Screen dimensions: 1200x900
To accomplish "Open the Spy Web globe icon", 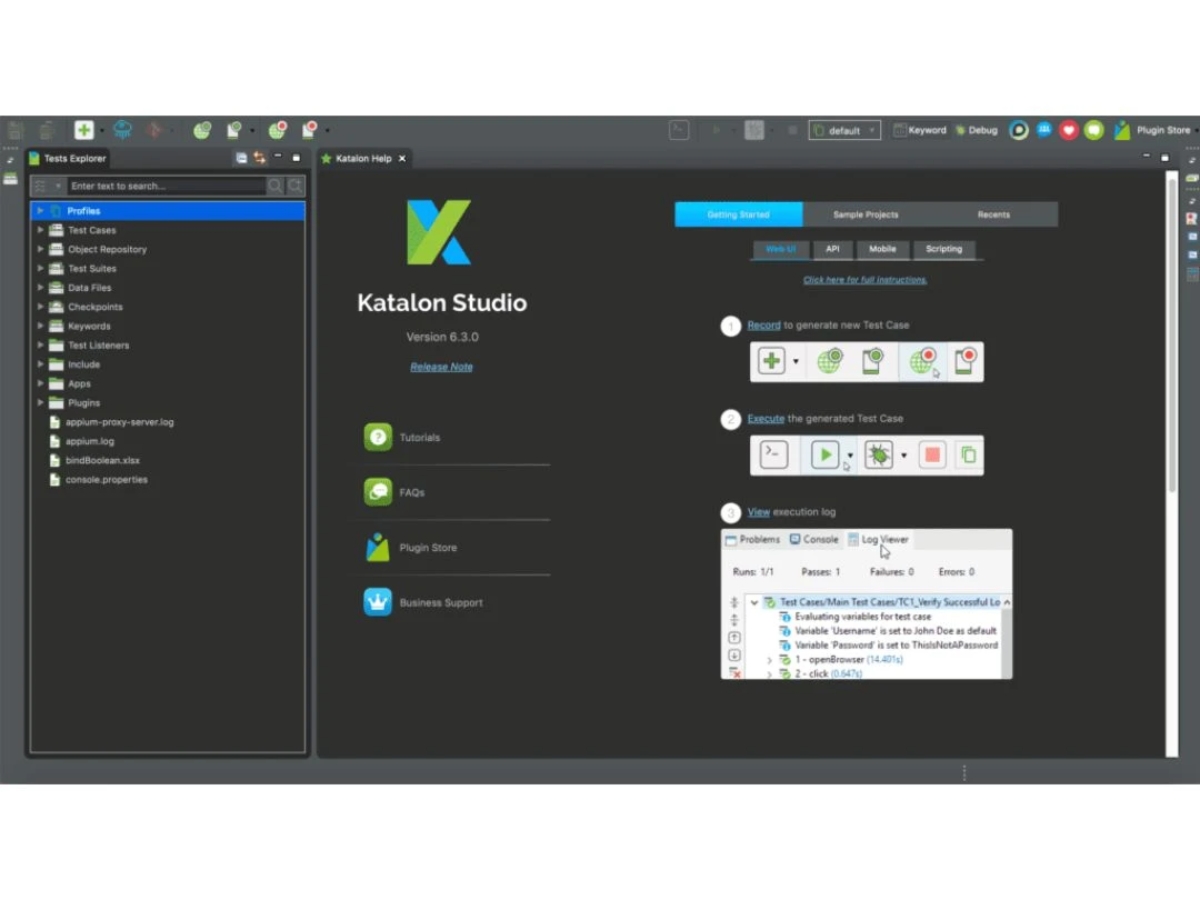I will click(x=203, y=130).
